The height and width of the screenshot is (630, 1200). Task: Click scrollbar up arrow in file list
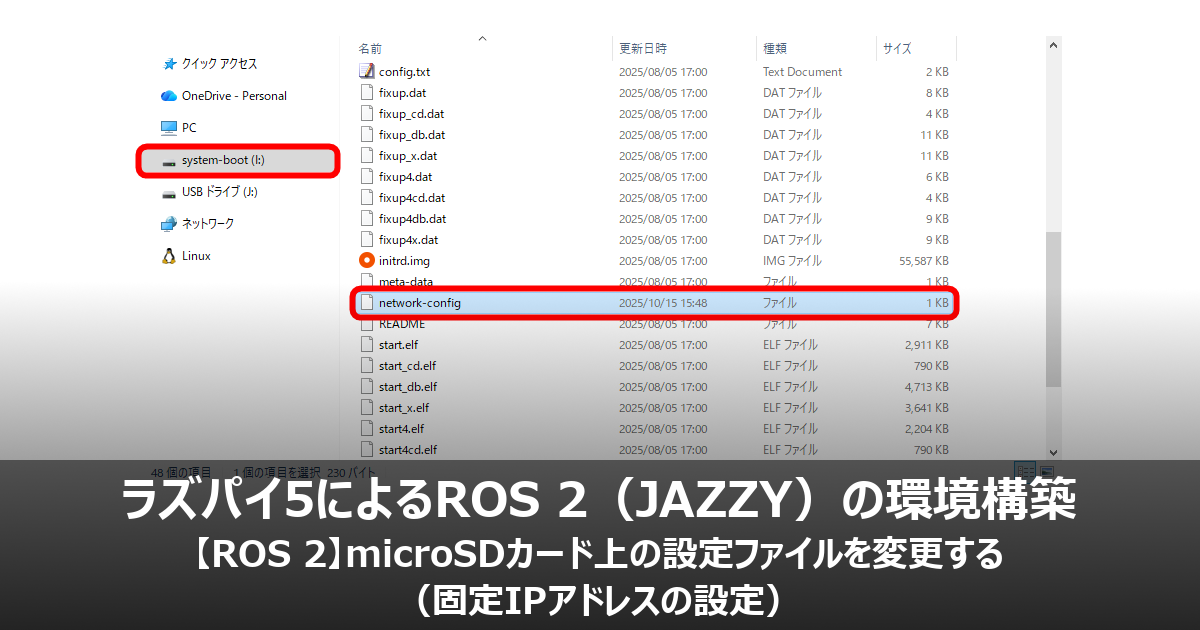(x=1053, y=45)
